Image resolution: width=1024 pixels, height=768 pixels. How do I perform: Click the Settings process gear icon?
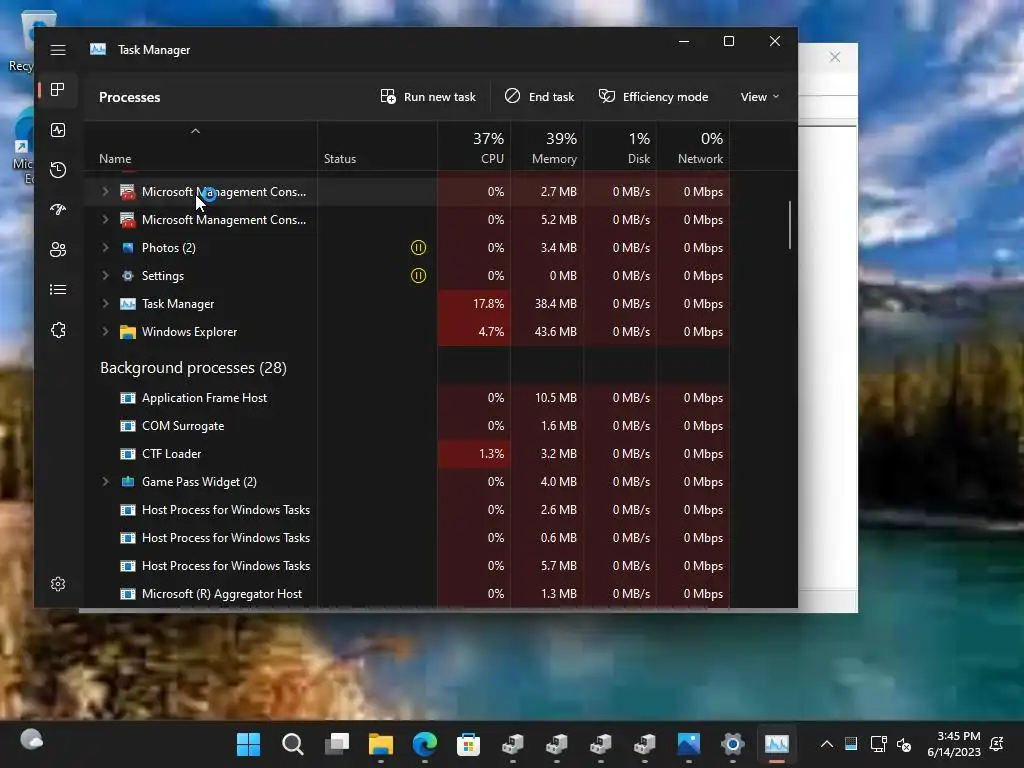pos(128,276)
